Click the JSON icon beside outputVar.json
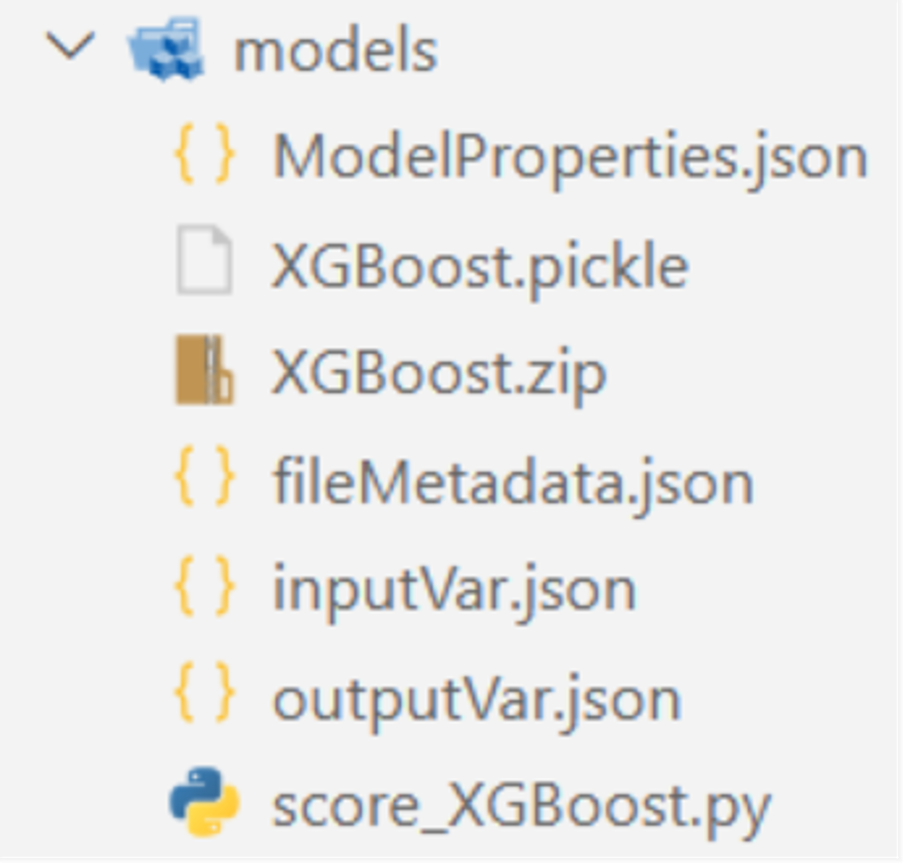The height and width of the screenshot is (866, 906). [x=205, y=697]
